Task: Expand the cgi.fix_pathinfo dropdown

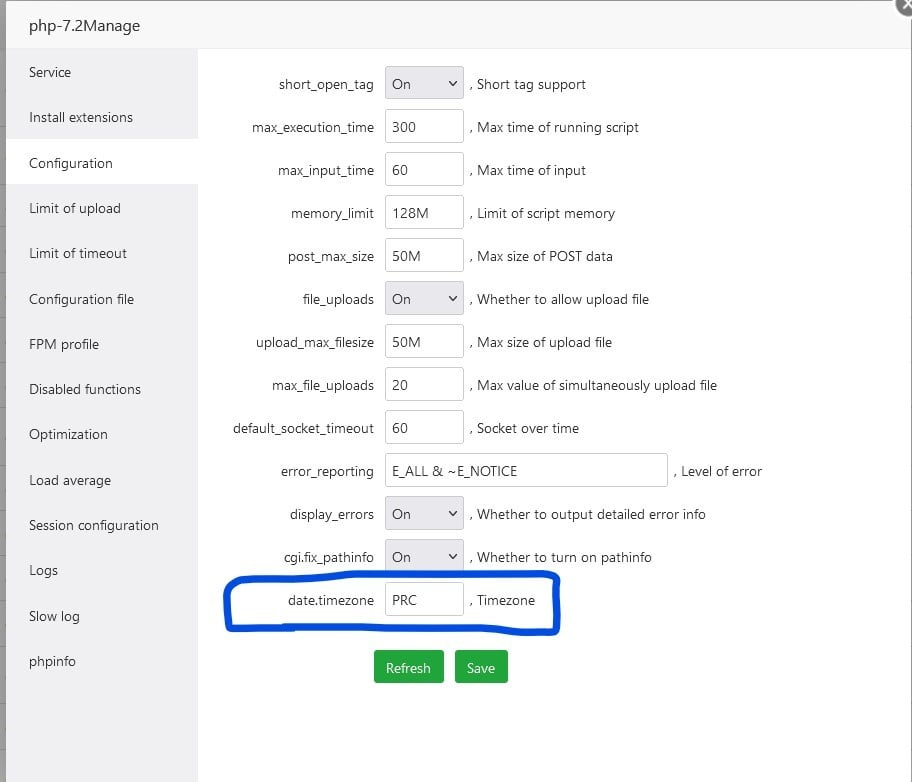Action: (x=424, y=557)
